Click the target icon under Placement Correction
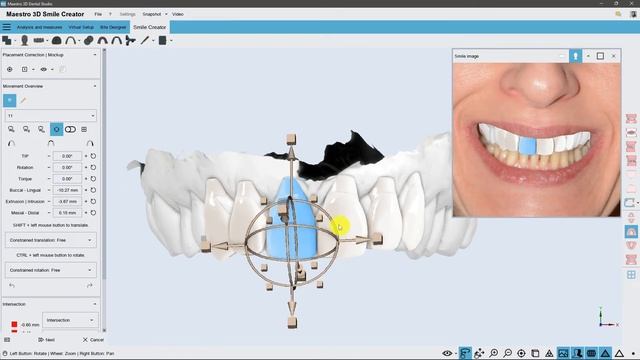 (x=10, y=69)
